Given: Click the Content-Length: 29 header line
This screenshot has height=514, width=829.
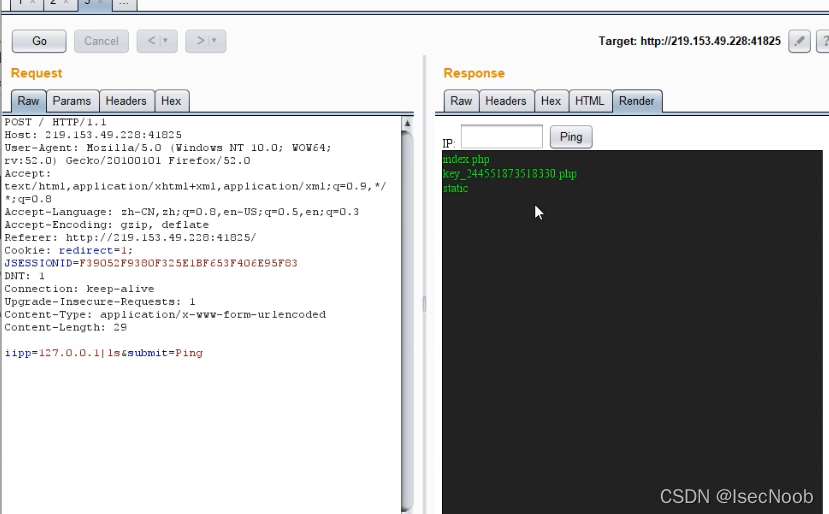Looking at the screenshot, I should [x=66, y=327].
